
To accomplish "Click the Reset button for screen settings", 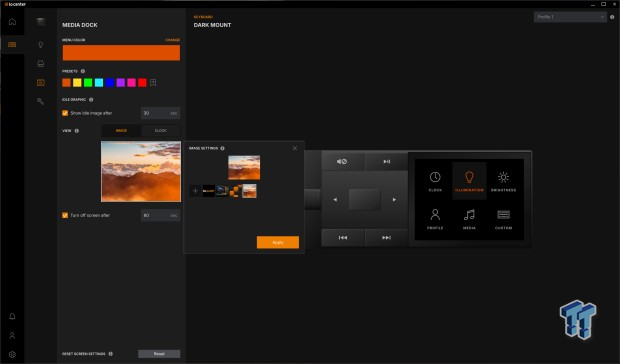I will pyautogui.click(x=159, y=354).
